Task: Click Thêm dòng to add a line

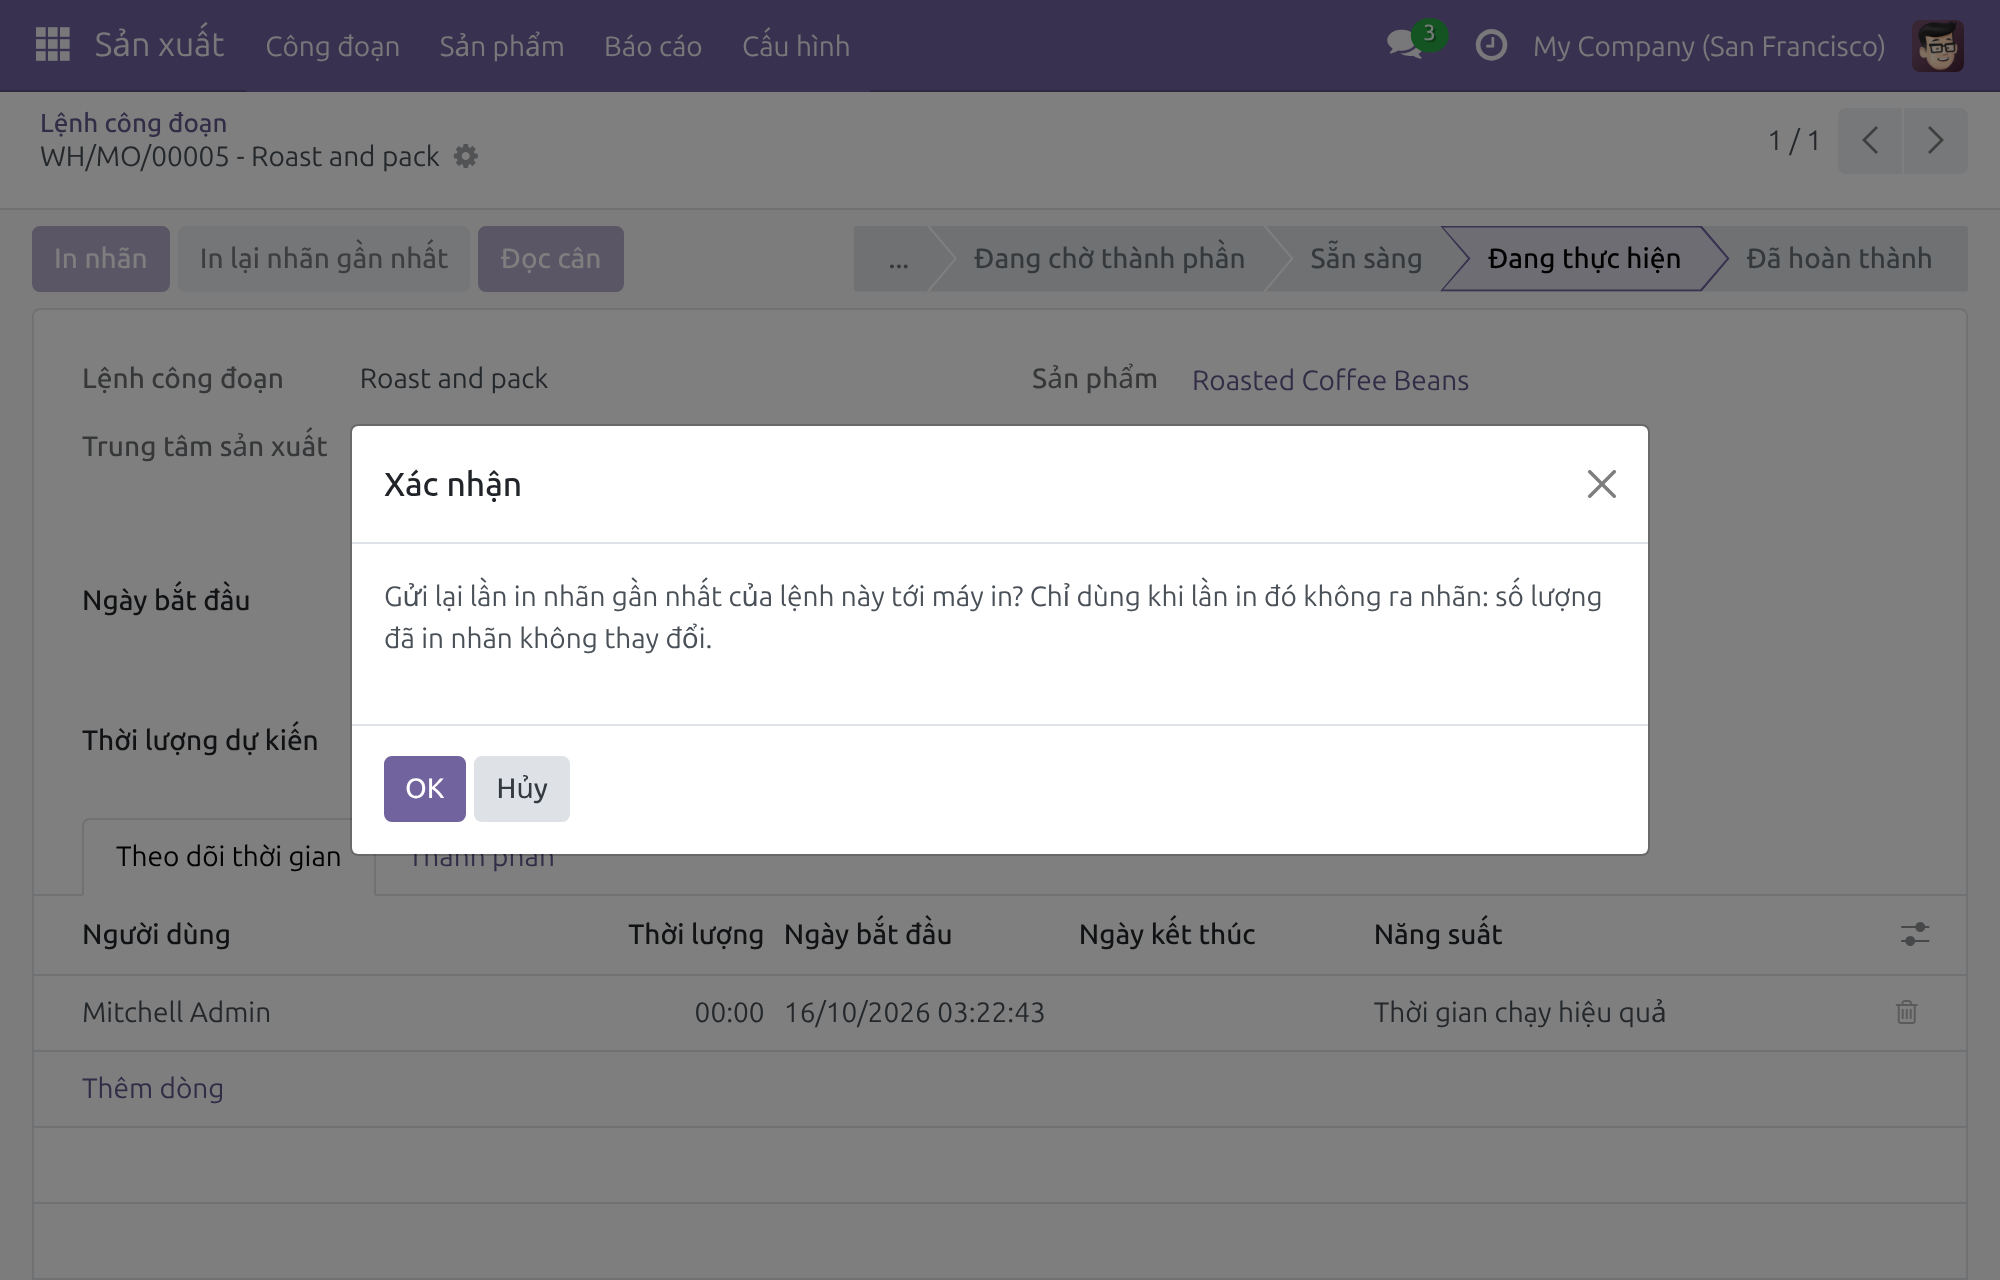Action: [x=153, y=1088]
